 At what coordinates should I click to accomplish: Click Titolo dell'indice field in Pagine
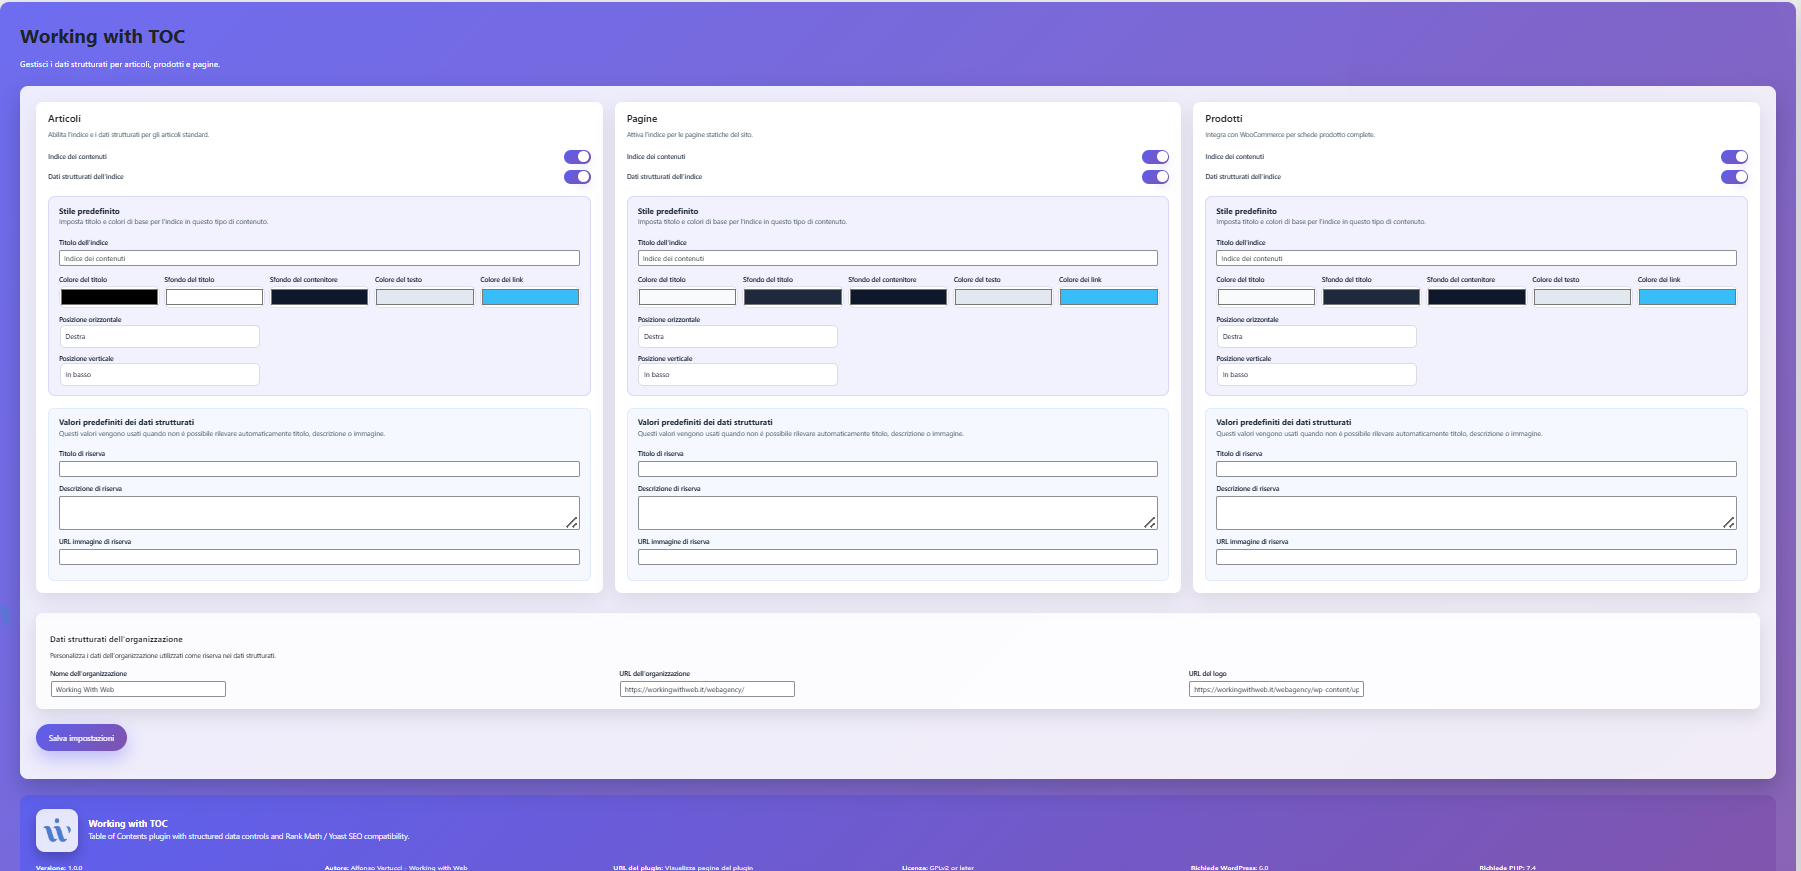pos(898,258)
